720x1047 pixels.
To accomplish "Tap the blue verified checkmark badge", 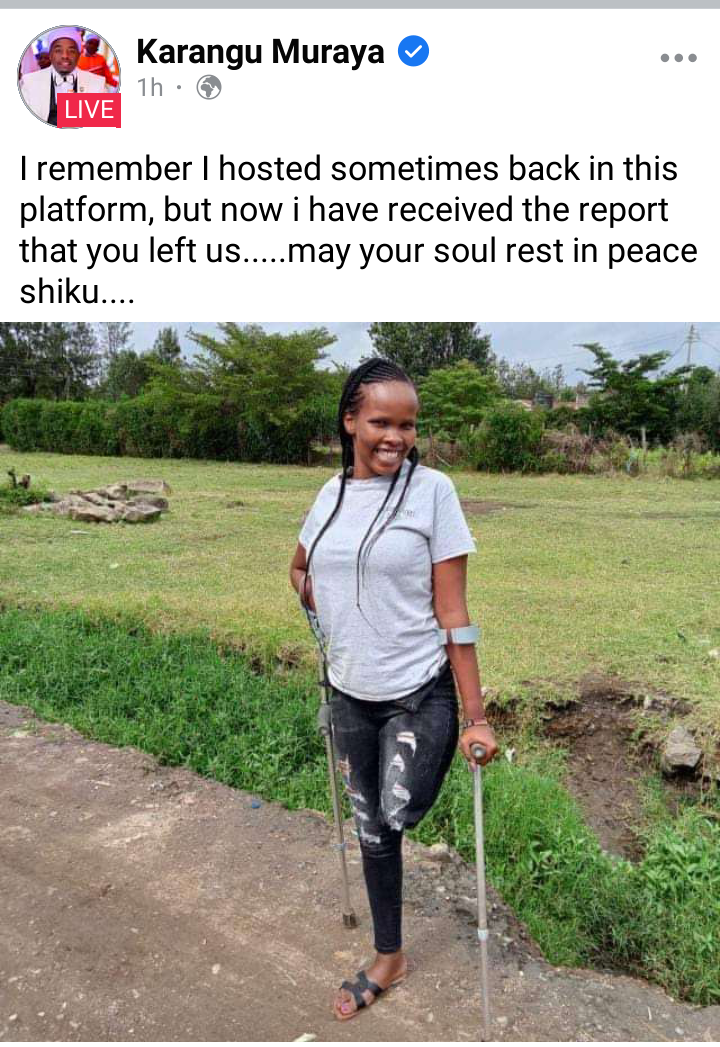I will 413,51.
